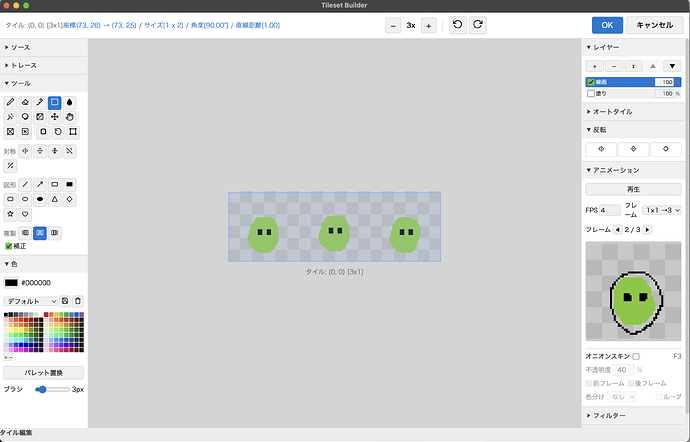690x442 pixels.
Task: Click the キャンセル button
Action: coord(654,25)
